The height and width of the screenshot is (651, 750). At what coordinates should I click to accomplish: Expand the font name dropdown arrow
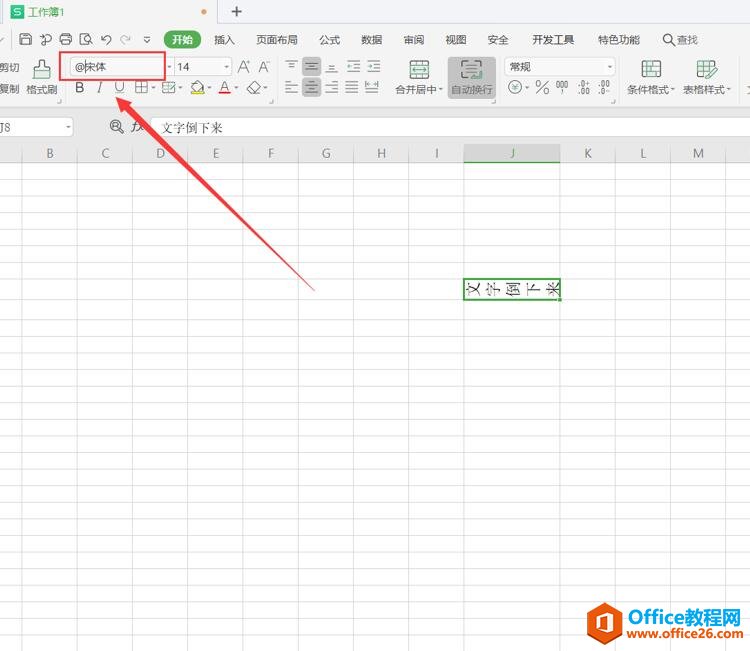tap(169, 66)
